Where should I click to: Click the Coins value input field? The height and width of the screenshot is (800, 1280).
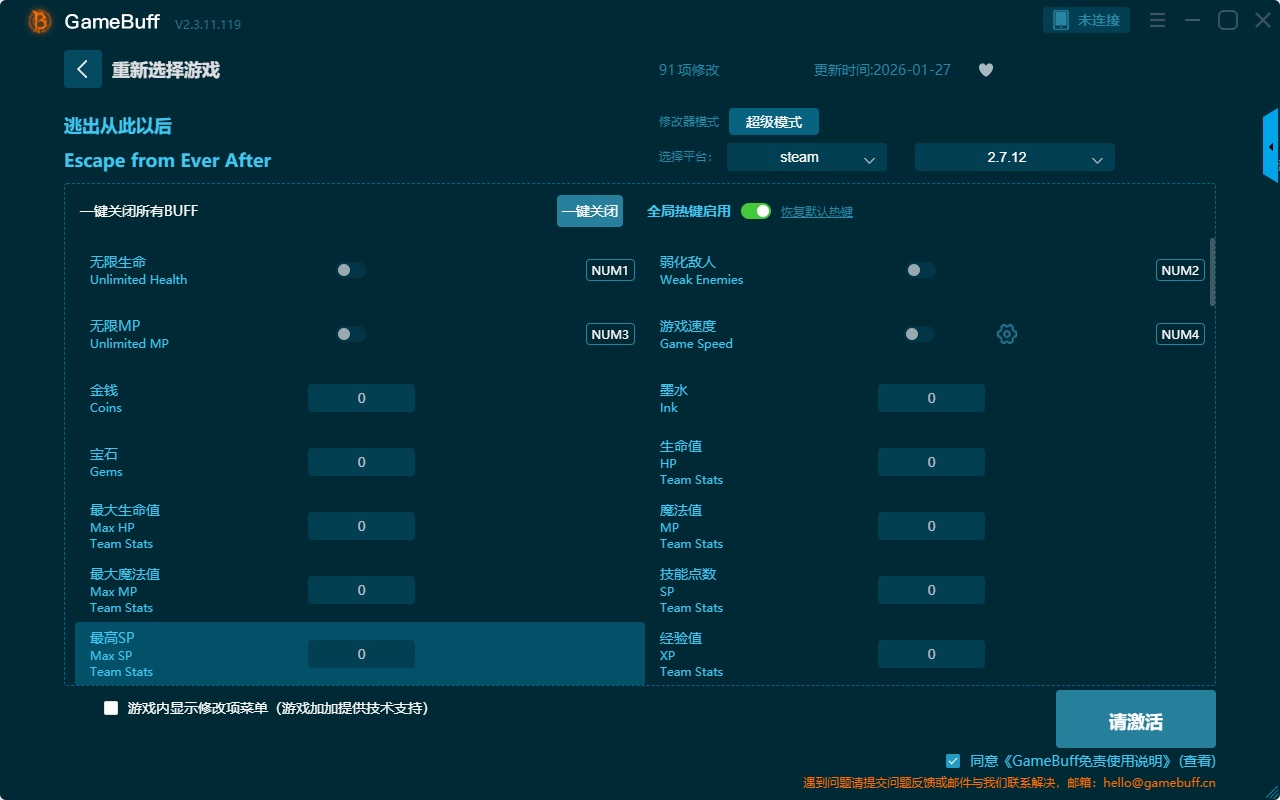coord(361,398)
